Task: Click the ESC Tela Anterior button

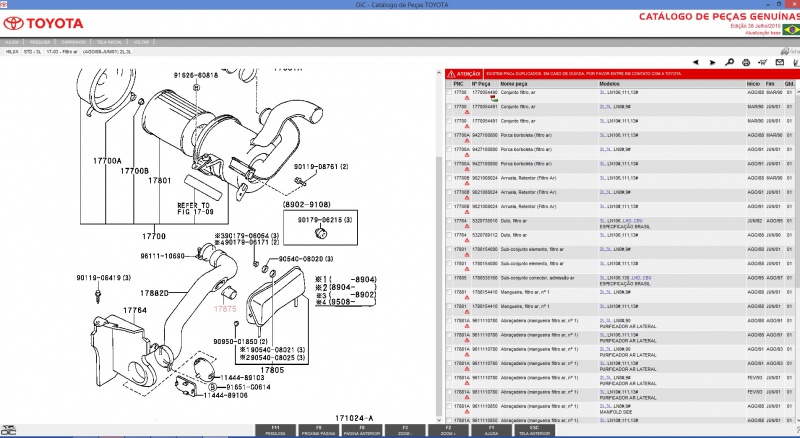Action: [x=534, y=430]
